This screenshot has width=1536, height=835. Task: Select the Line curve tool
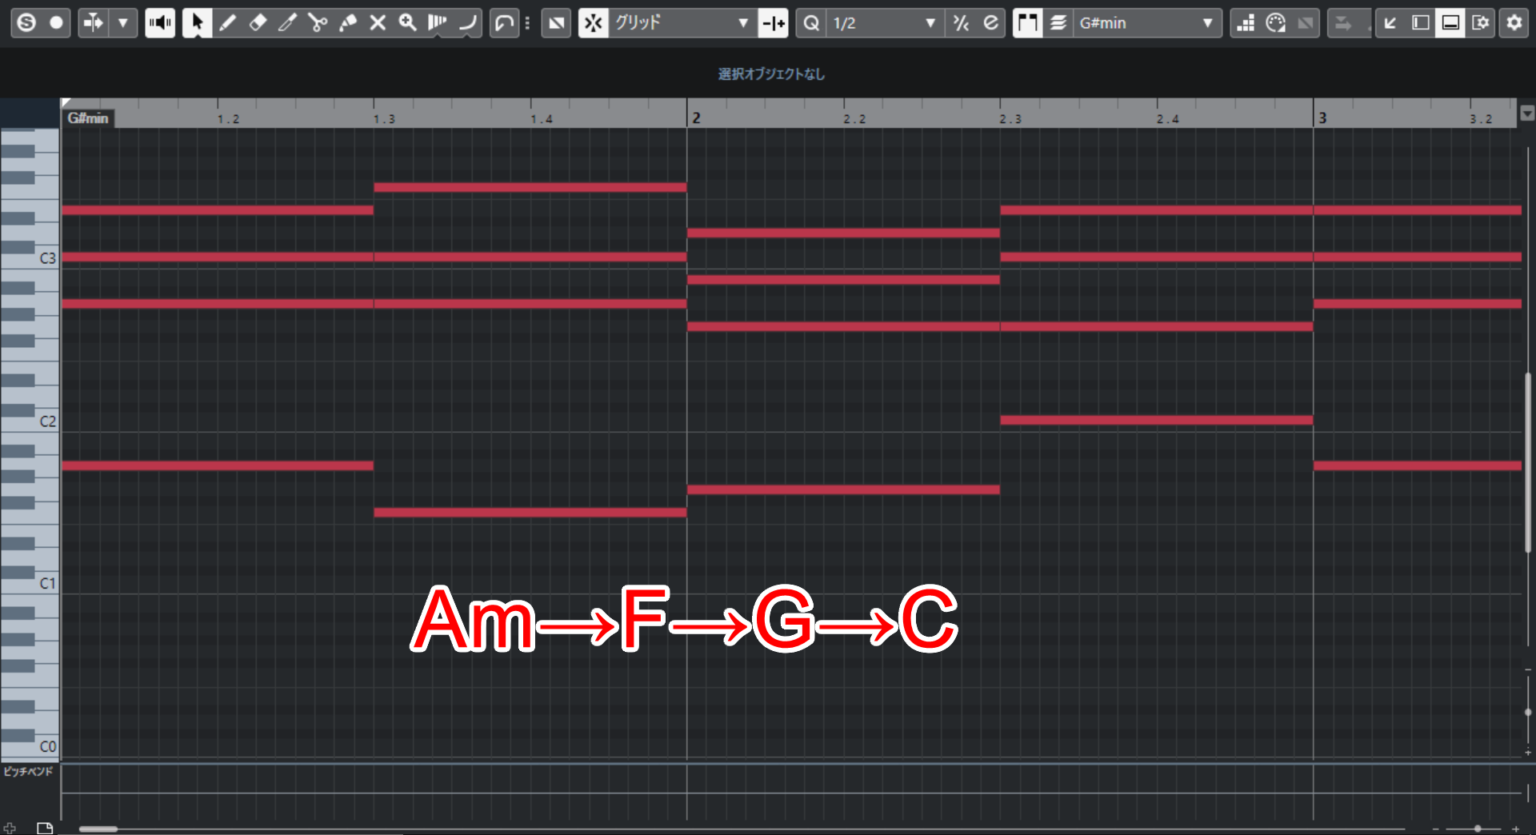pos(467,22)
